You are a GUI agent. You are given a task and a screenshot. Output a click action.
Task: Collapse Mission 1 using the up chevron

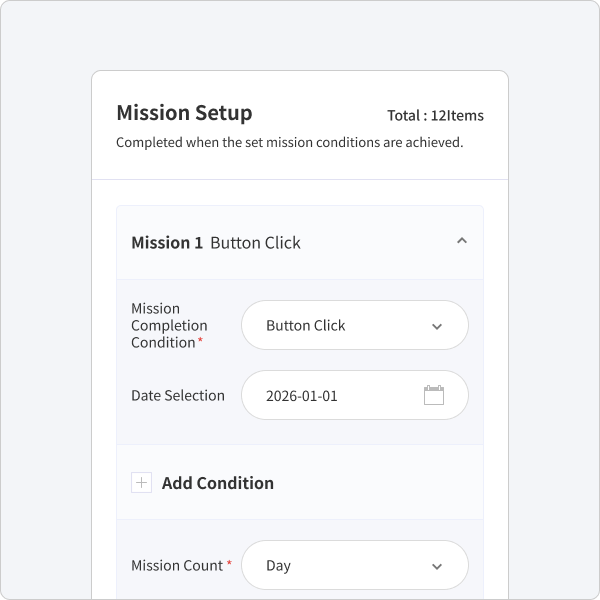pos(462,241)
